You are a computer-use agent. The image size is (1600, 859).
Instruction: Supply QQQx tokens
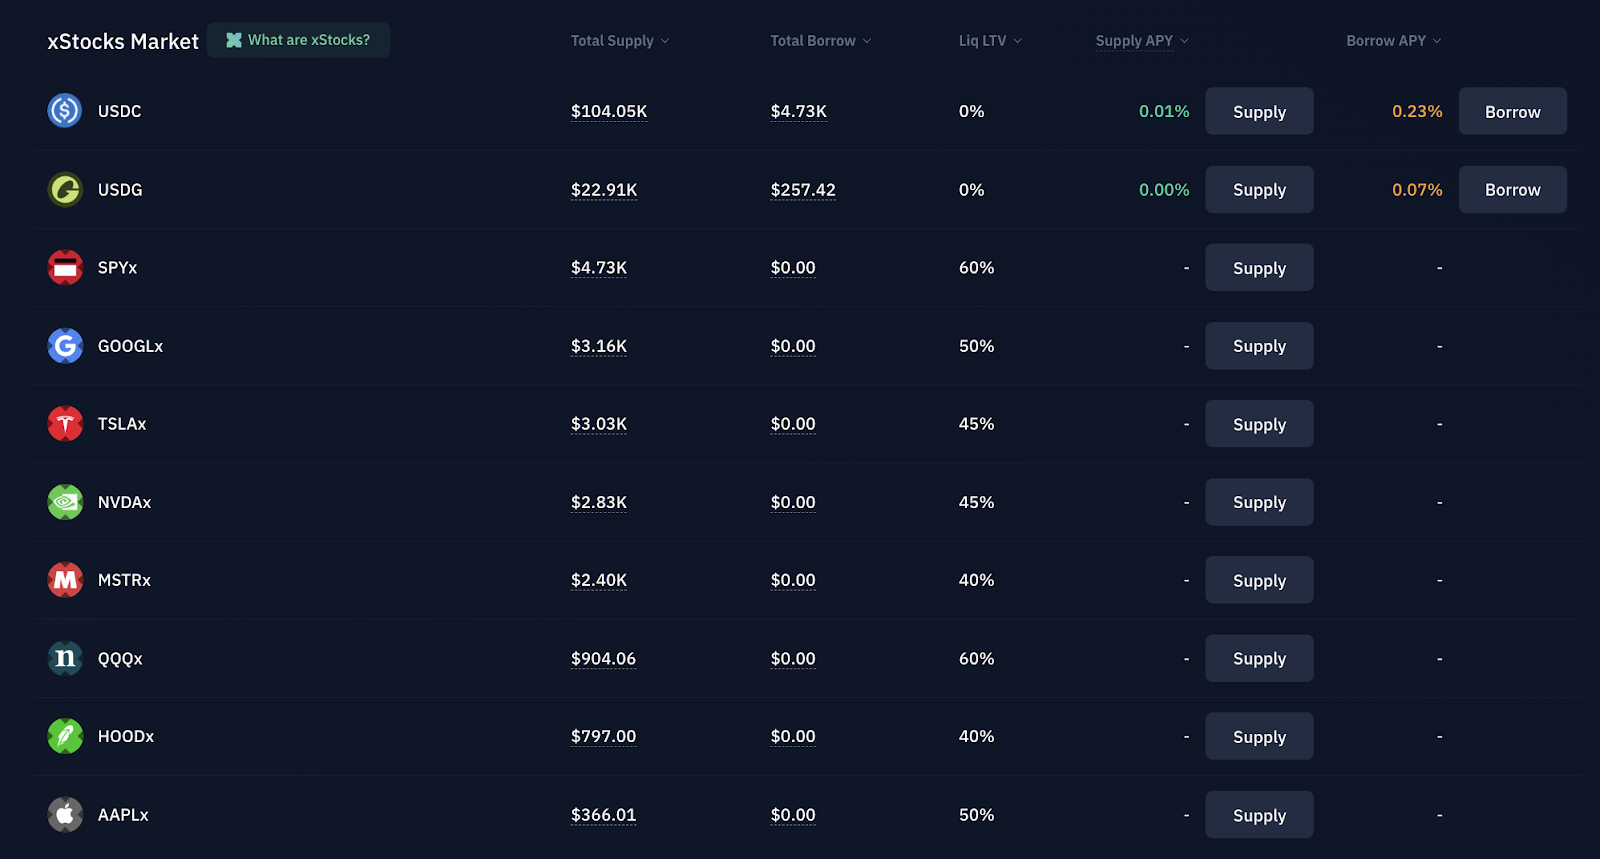pos(1259,658)
